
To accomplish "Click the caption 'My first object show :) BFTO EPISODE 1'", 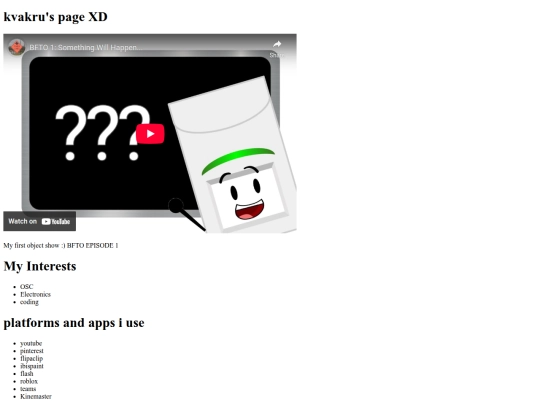I will [x=61, y=246].
